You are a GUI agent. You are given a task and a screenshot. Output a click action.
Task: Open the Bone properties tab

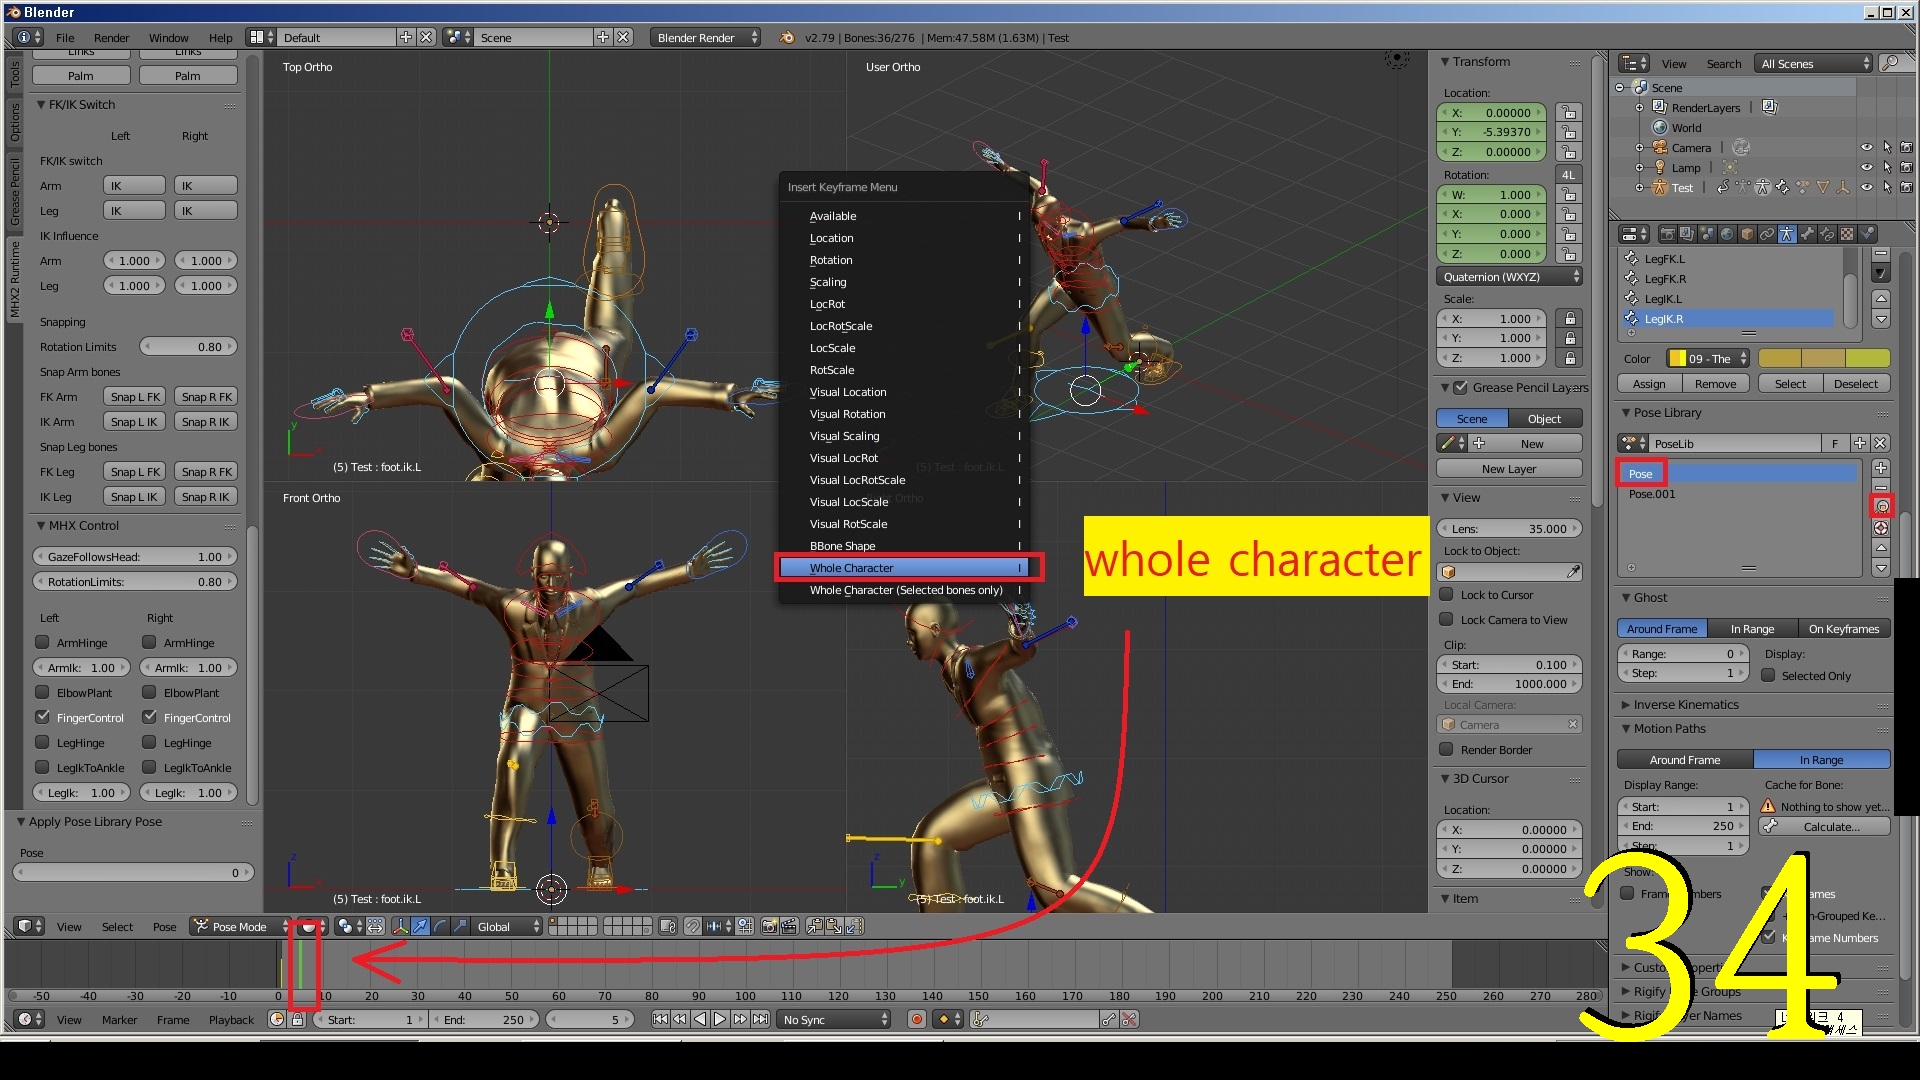[1807, 234]
